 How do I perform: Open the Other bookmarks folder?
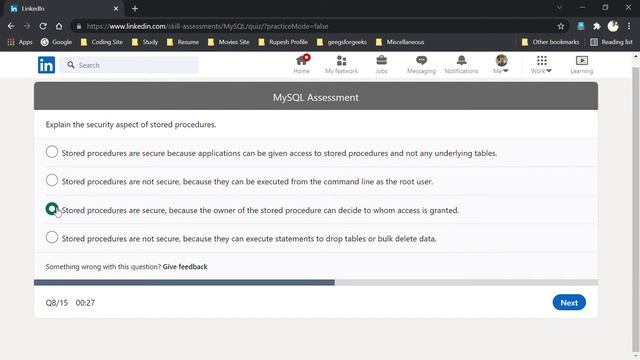pyautogui.click(x=551, y=42)
